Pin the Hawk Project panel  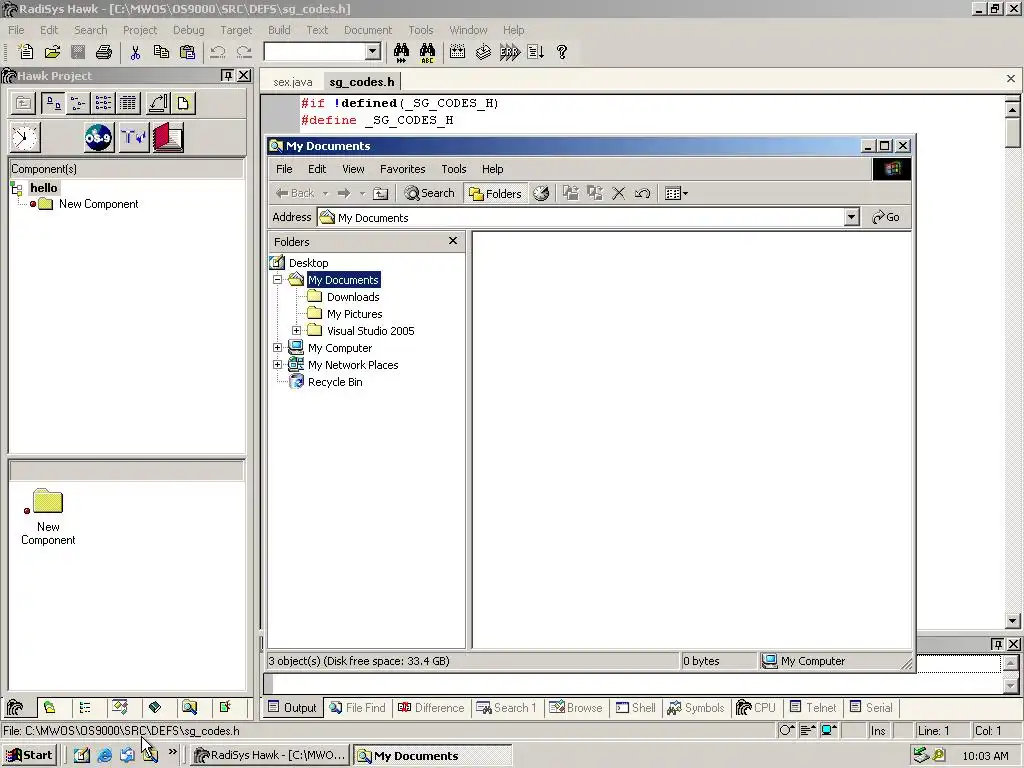point(227,76)
